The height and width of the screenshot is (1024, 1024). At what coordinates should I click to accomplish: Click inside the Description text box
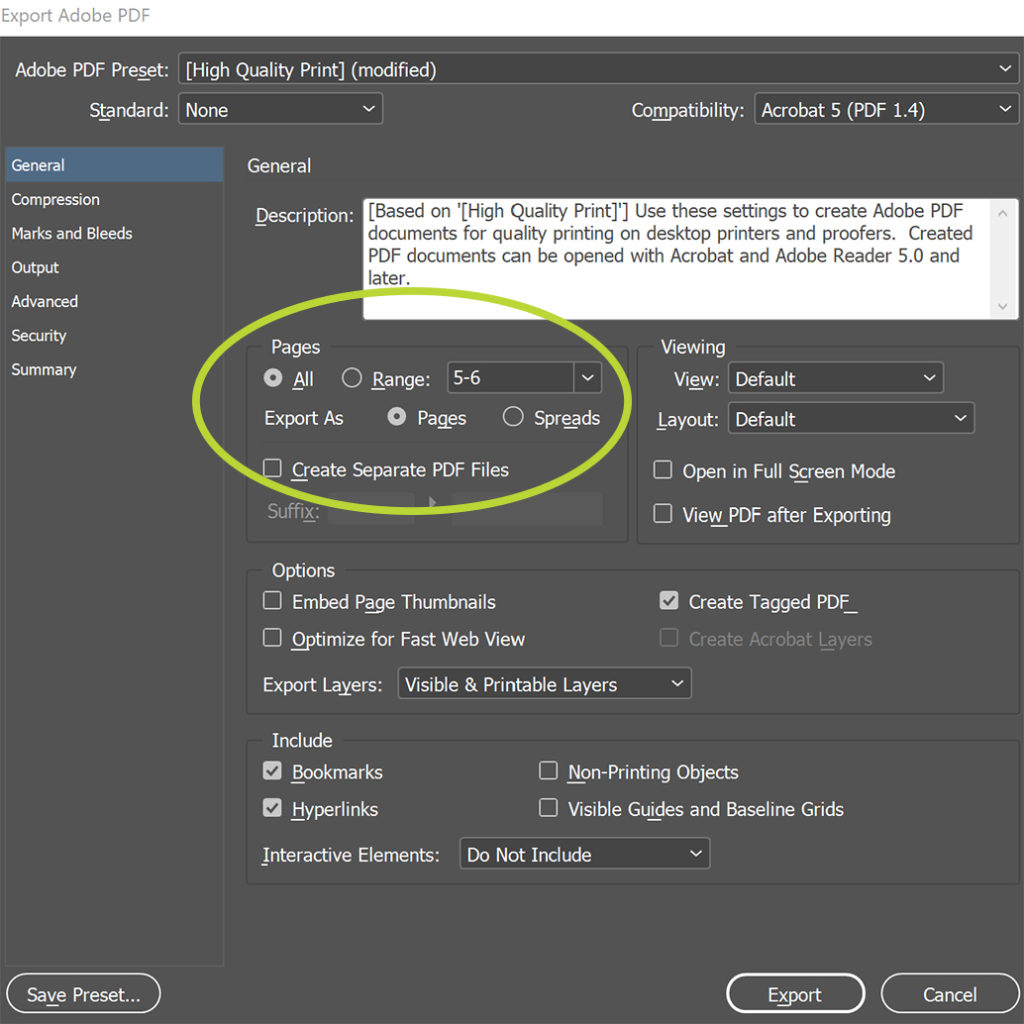[677, 259]
